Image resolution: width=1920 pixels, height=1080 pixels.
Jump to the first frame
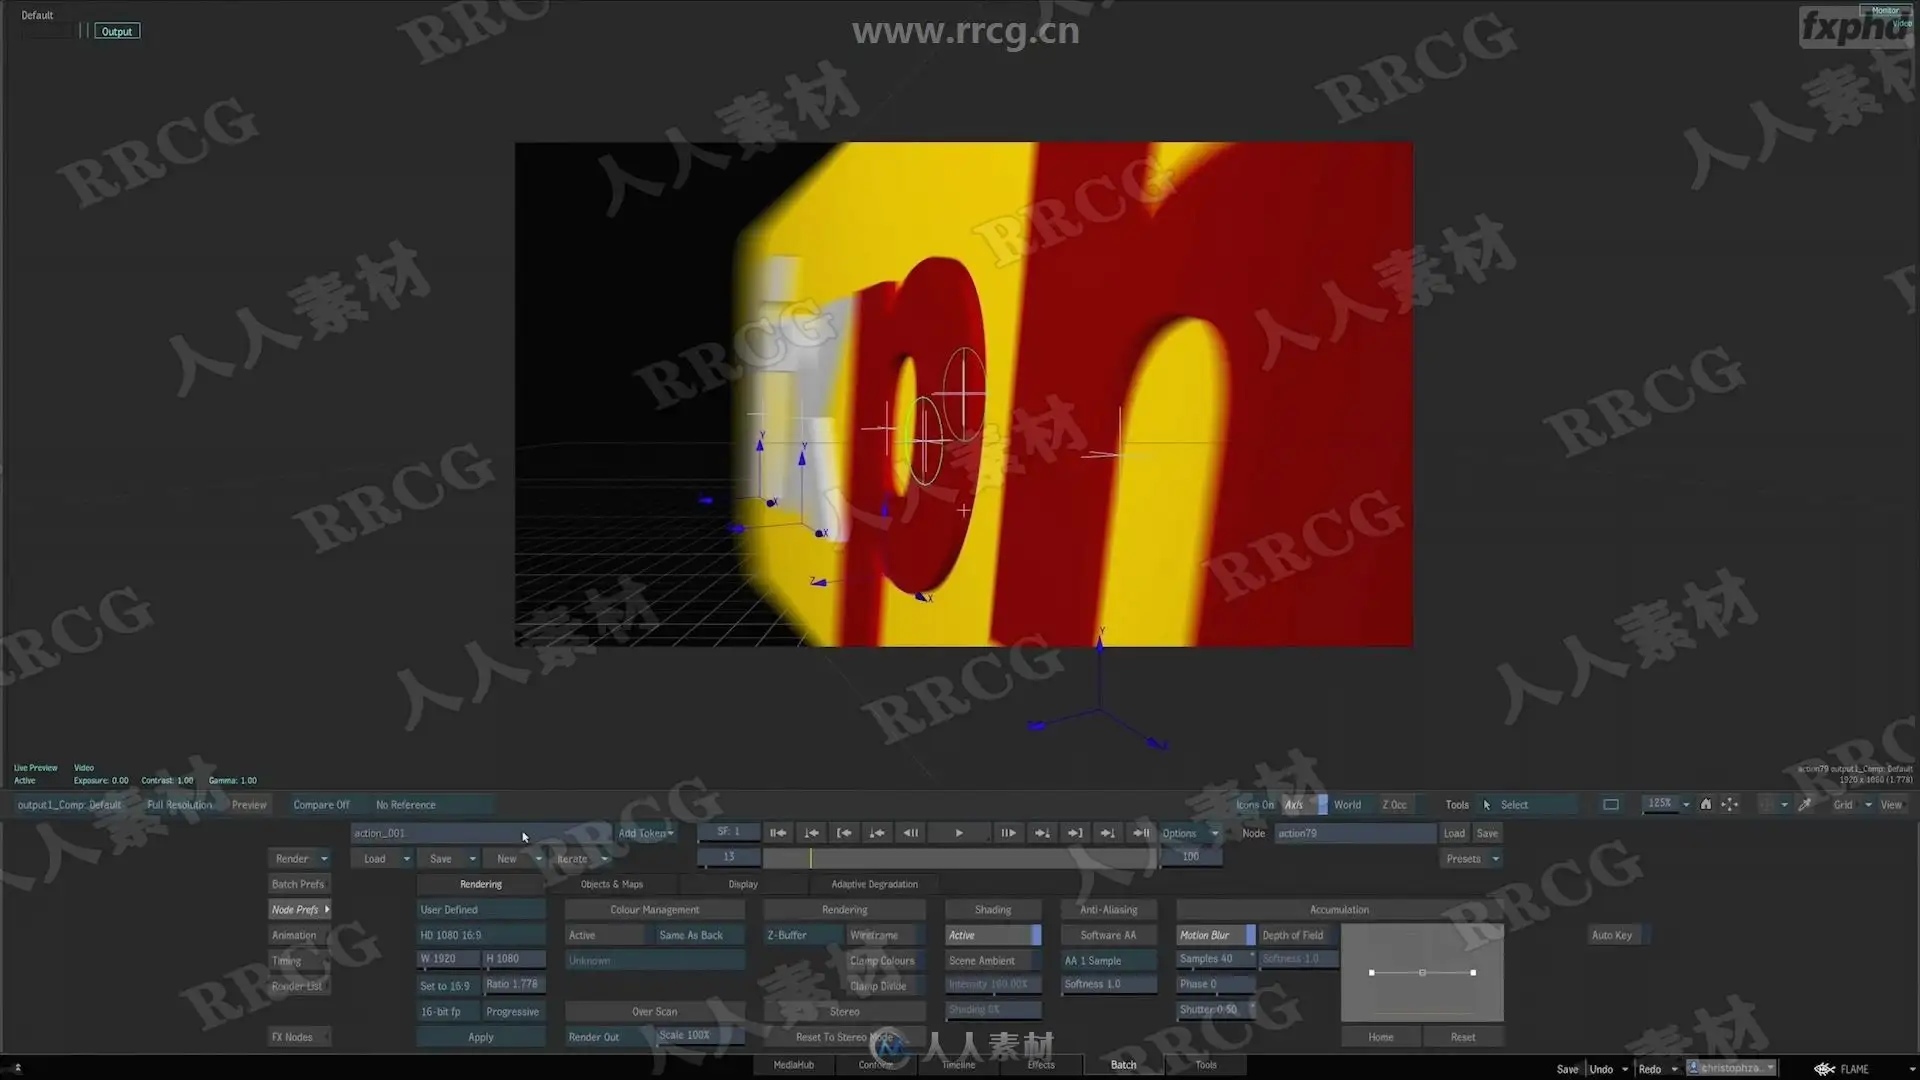coord(778,833)
